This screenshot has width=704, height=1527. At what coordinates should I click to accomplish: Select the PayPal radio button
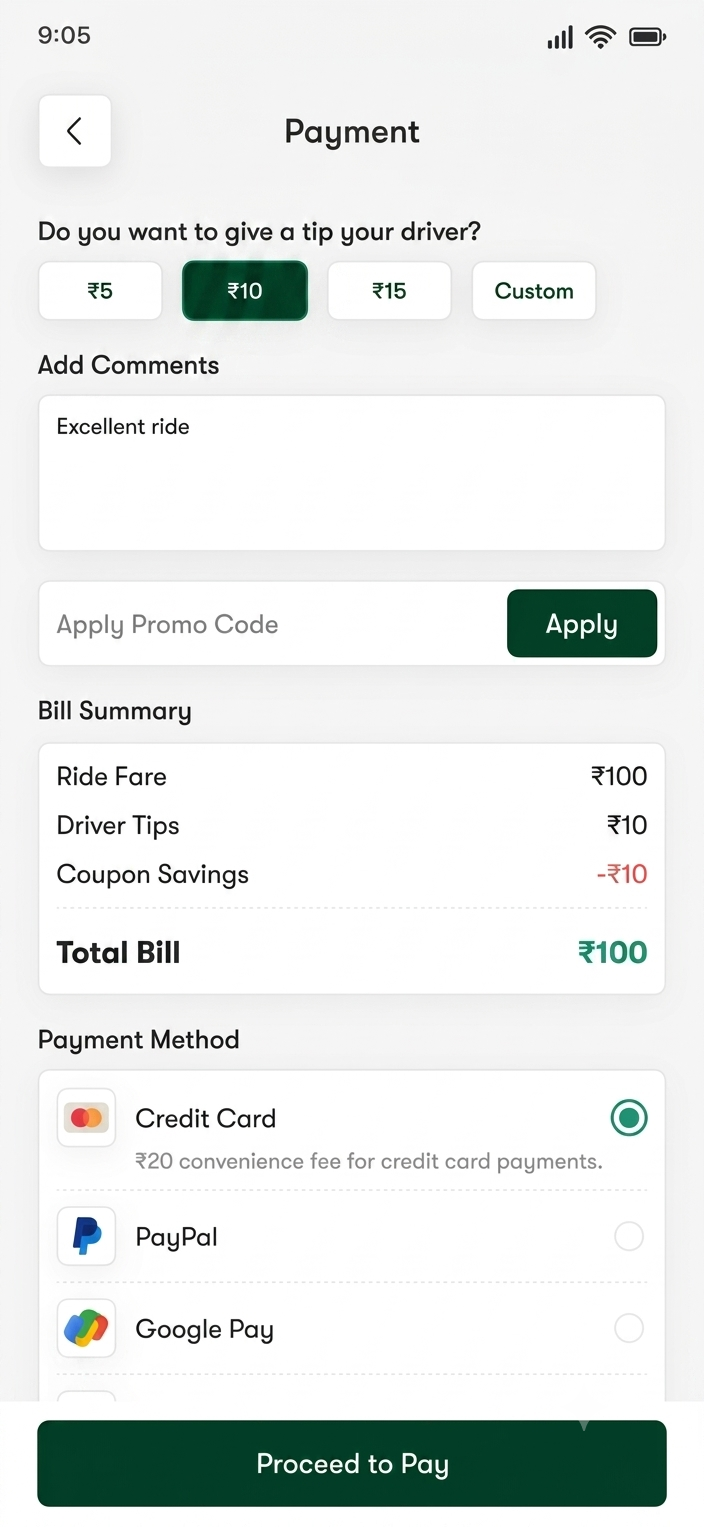click(629, 1237)
